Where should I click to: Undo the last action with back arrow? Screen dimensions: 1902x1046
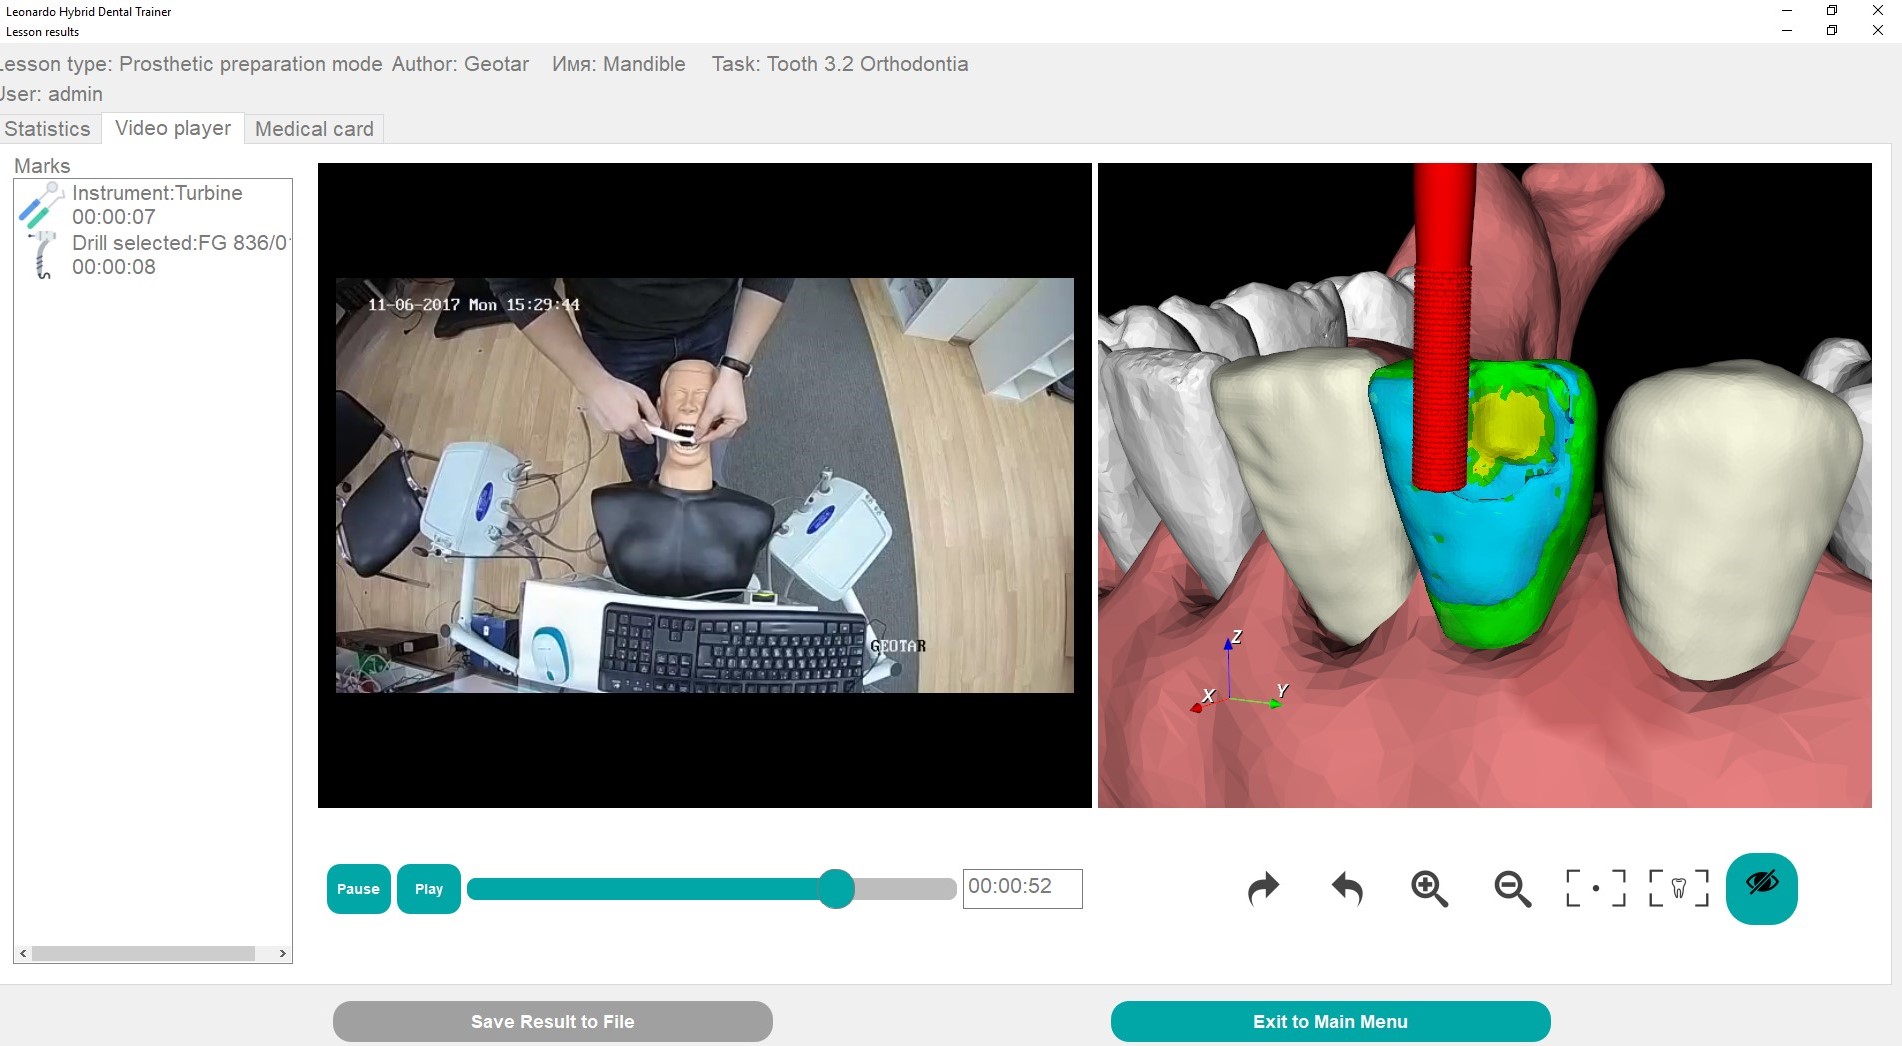click(1346, 889)
